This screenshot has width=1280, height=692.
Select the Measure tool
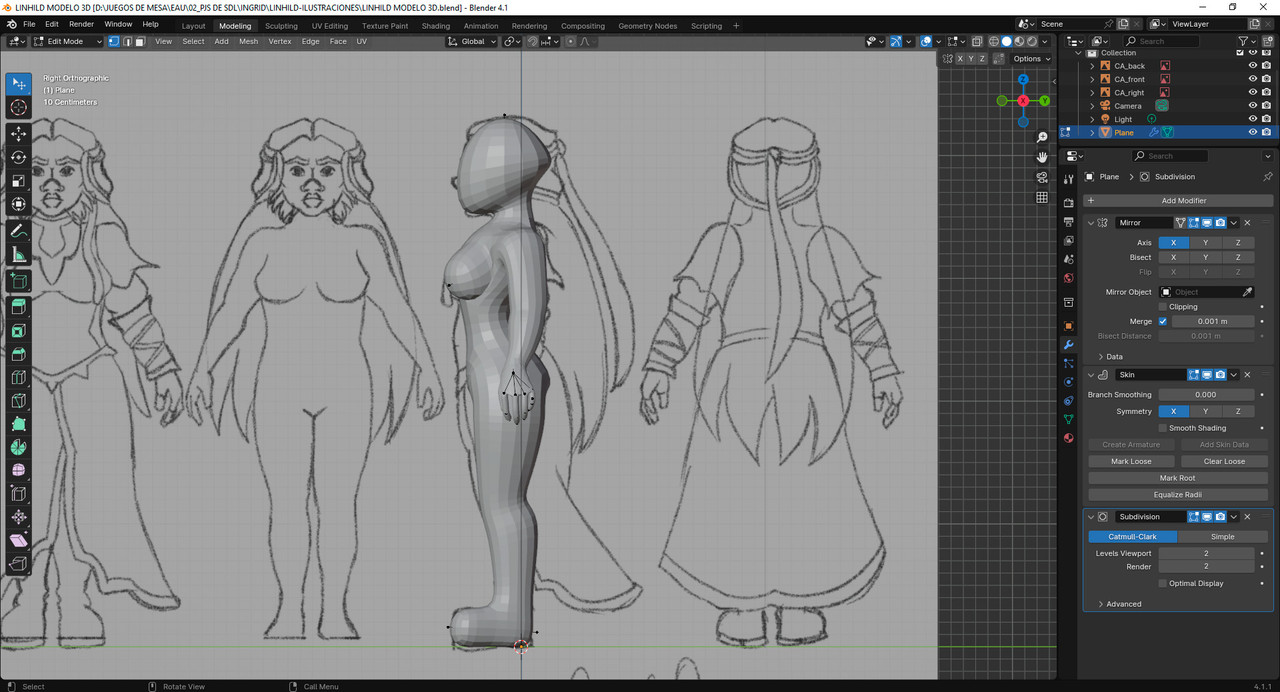click(18, 255)
